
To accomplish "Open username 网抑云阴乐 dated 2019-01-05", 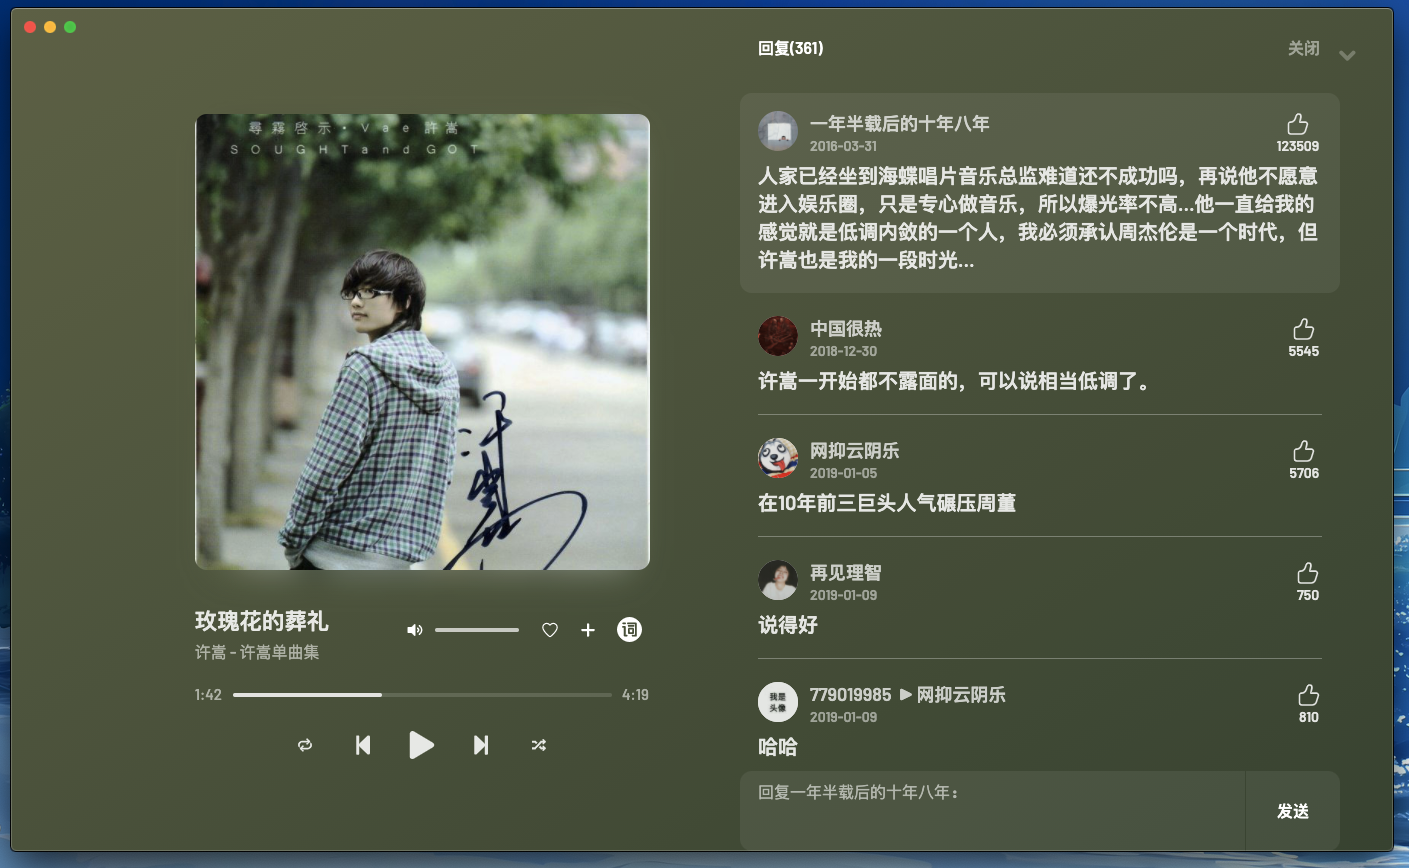I will pos(855,451).
